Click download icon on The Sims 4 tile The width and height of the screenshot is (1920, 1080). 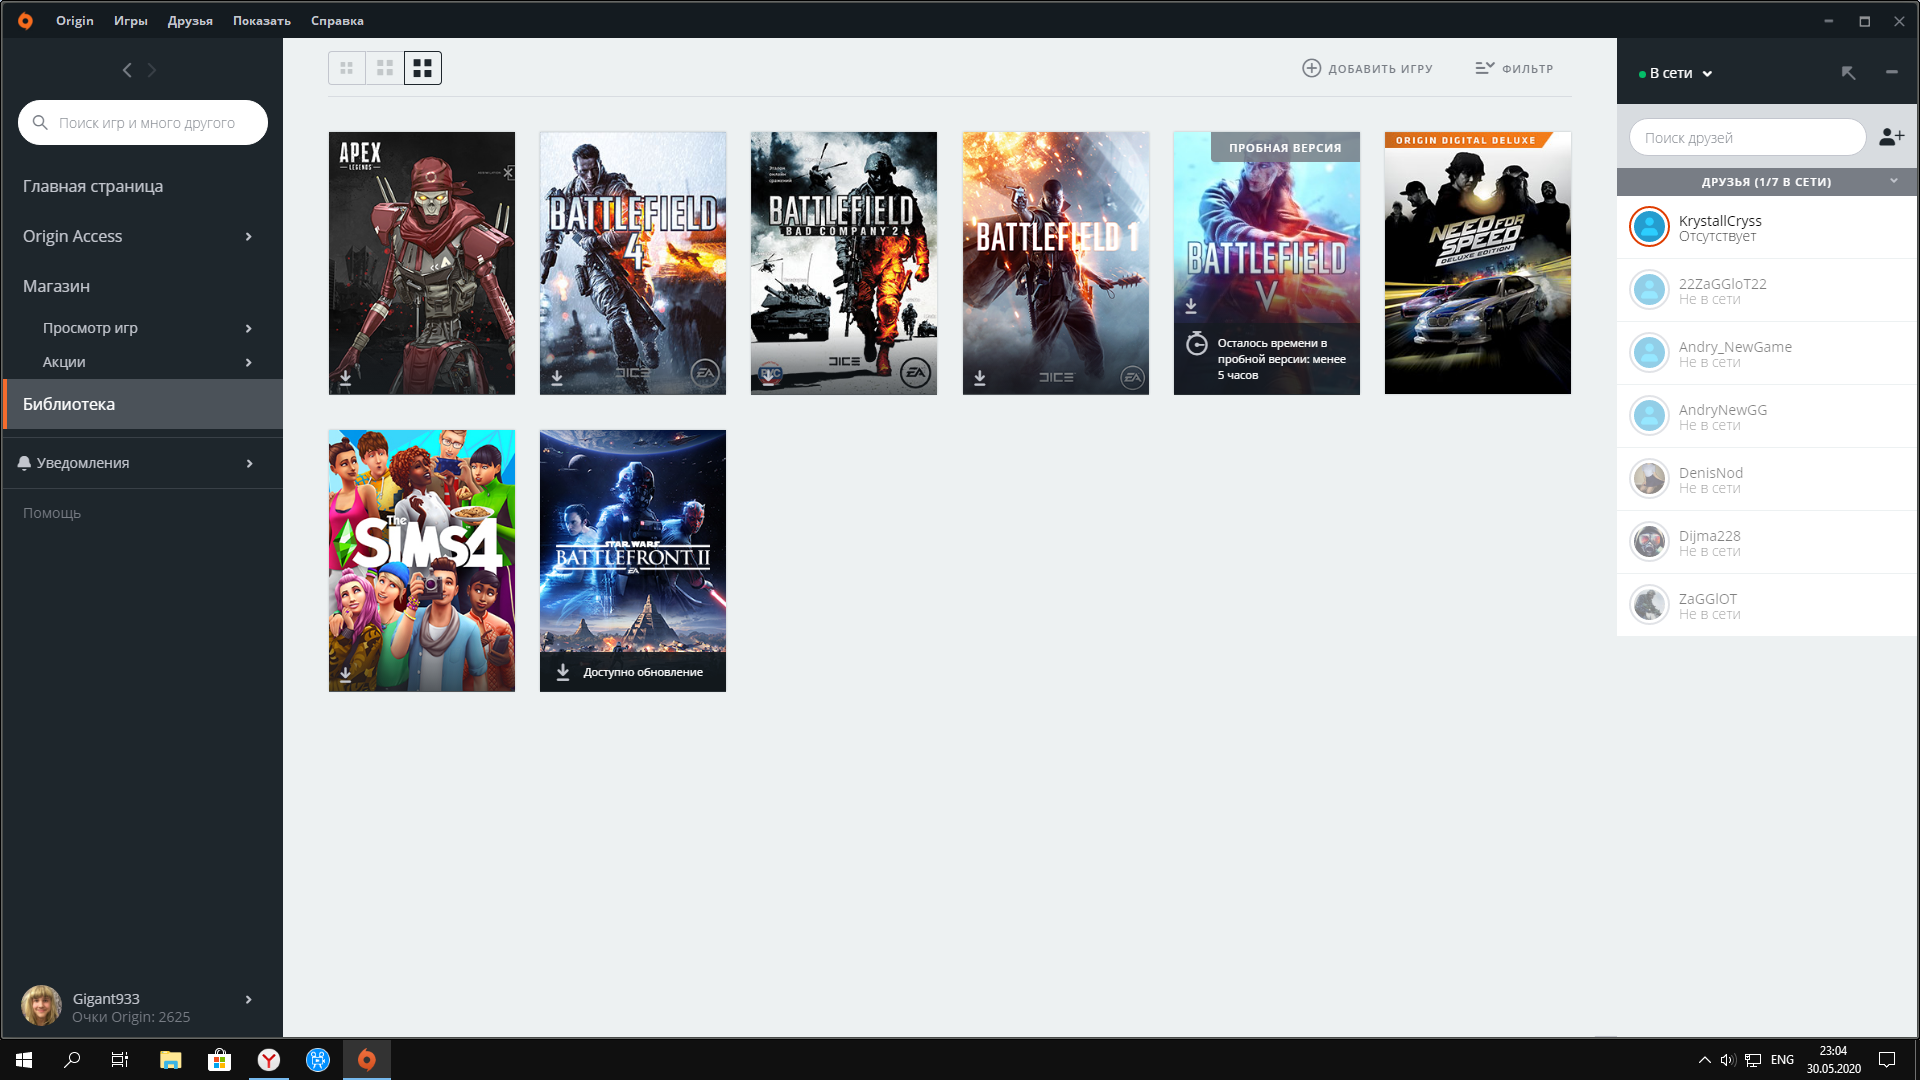click(345, 675)
